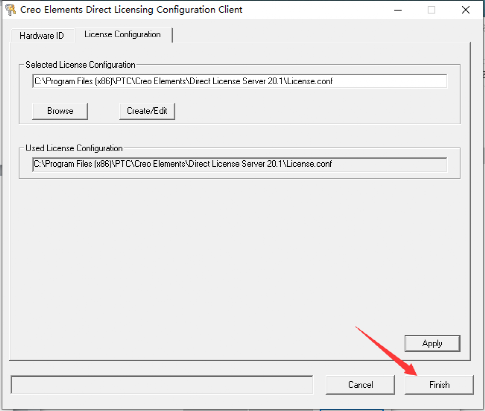This screenshot has width=485, height=411.
Task: Click the empty status field beside Cancel
Action: tap(162, 385)
